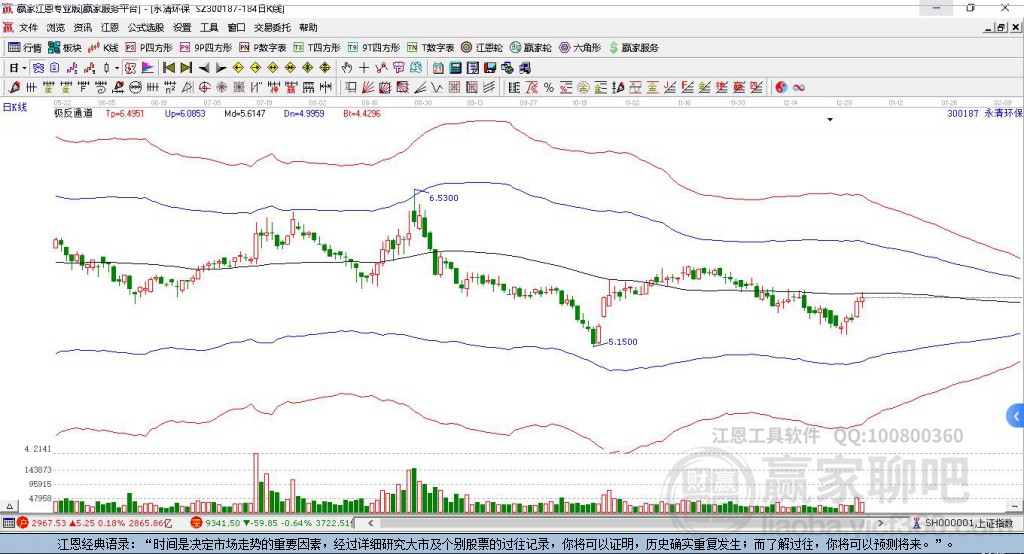Click the blue-red infinity loop icon
Screen dimensions: 1024x554
(x=799, y=87)
